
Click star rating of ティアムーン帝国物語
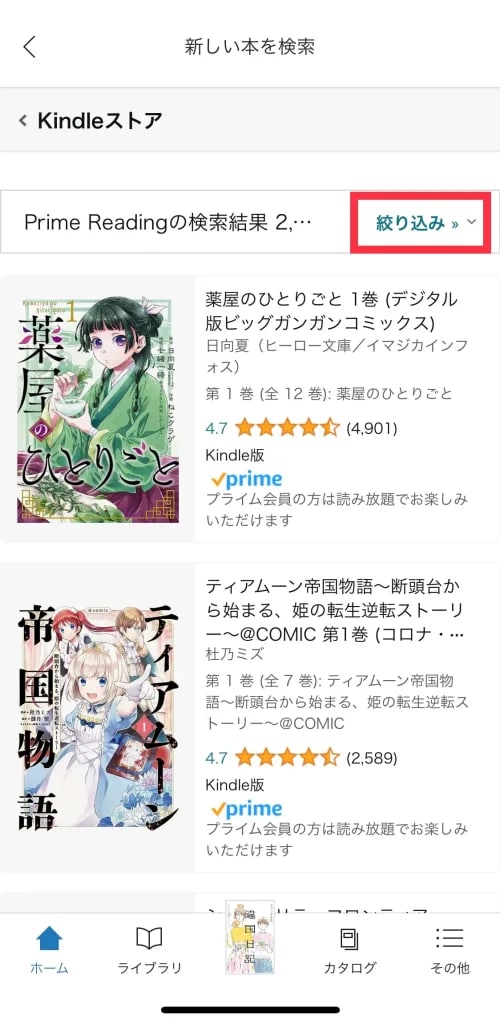287,758
